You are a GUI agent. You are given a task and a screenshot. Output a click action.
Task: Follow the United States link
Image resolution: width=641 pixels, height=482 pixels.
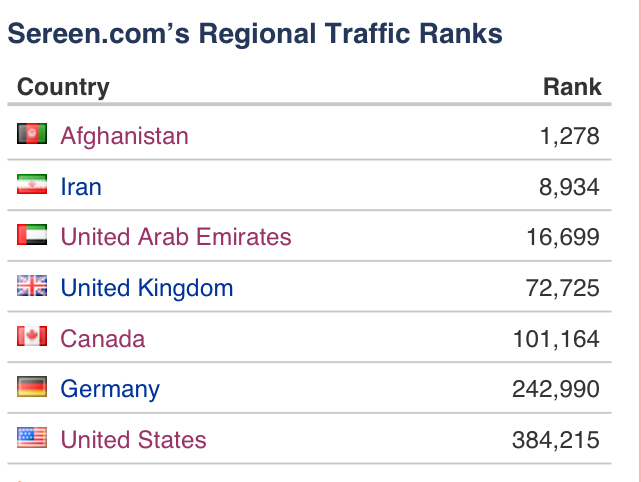[133, 440]
